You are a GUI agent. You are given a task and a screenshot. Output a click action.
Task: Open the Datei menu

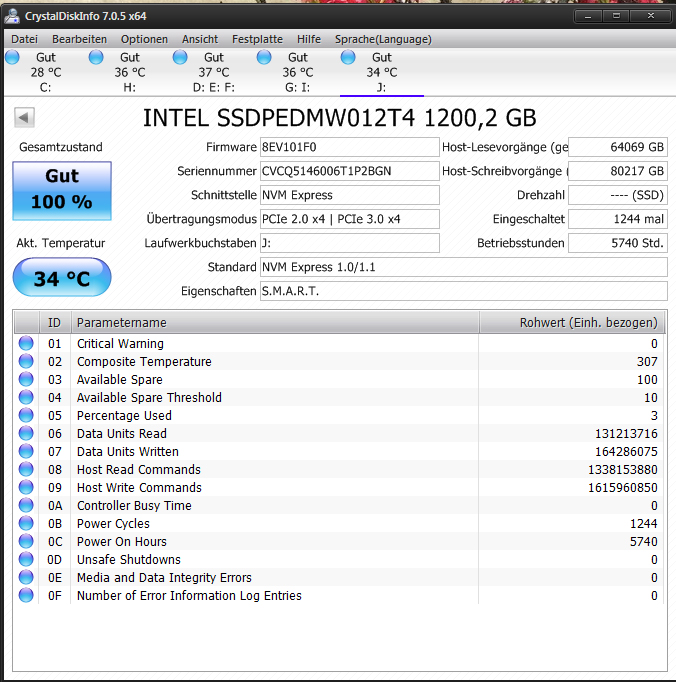point(24,39)
